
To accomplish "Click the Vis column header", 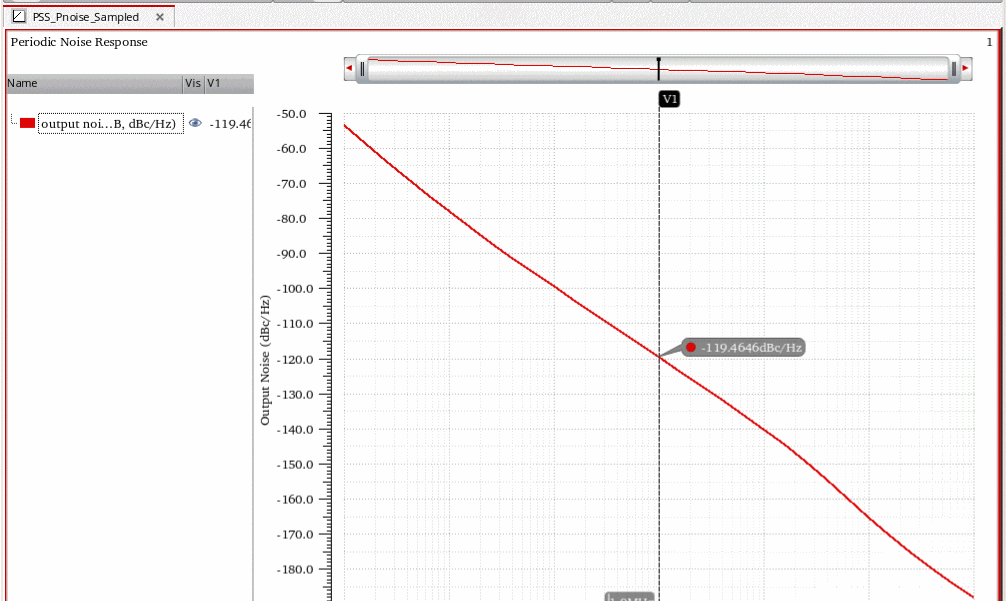I will coord(193,83).
